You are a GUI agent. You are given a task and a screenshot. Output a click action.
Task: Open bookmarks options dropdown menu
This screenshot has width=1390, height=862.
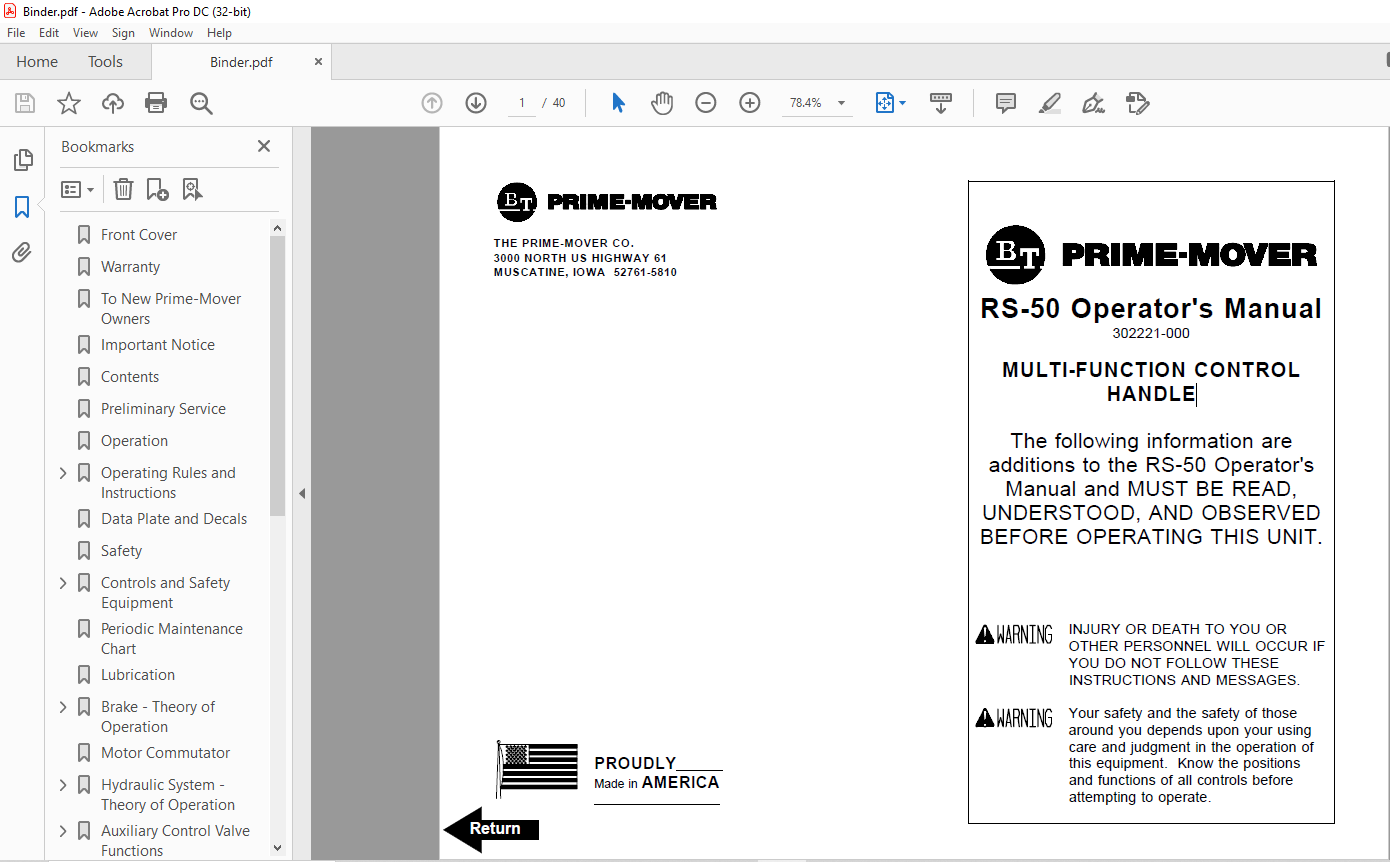(77, 189)
